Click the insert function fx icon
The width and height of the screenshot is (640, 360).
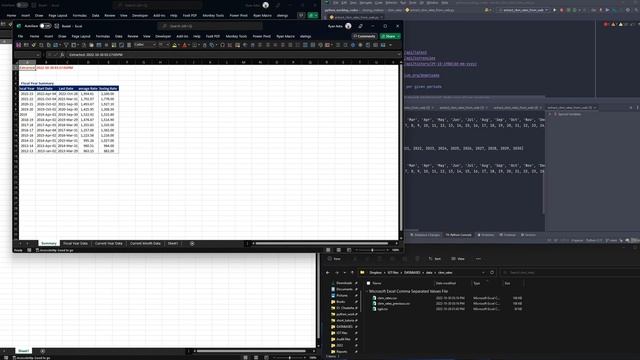click(x=62, y=55)
